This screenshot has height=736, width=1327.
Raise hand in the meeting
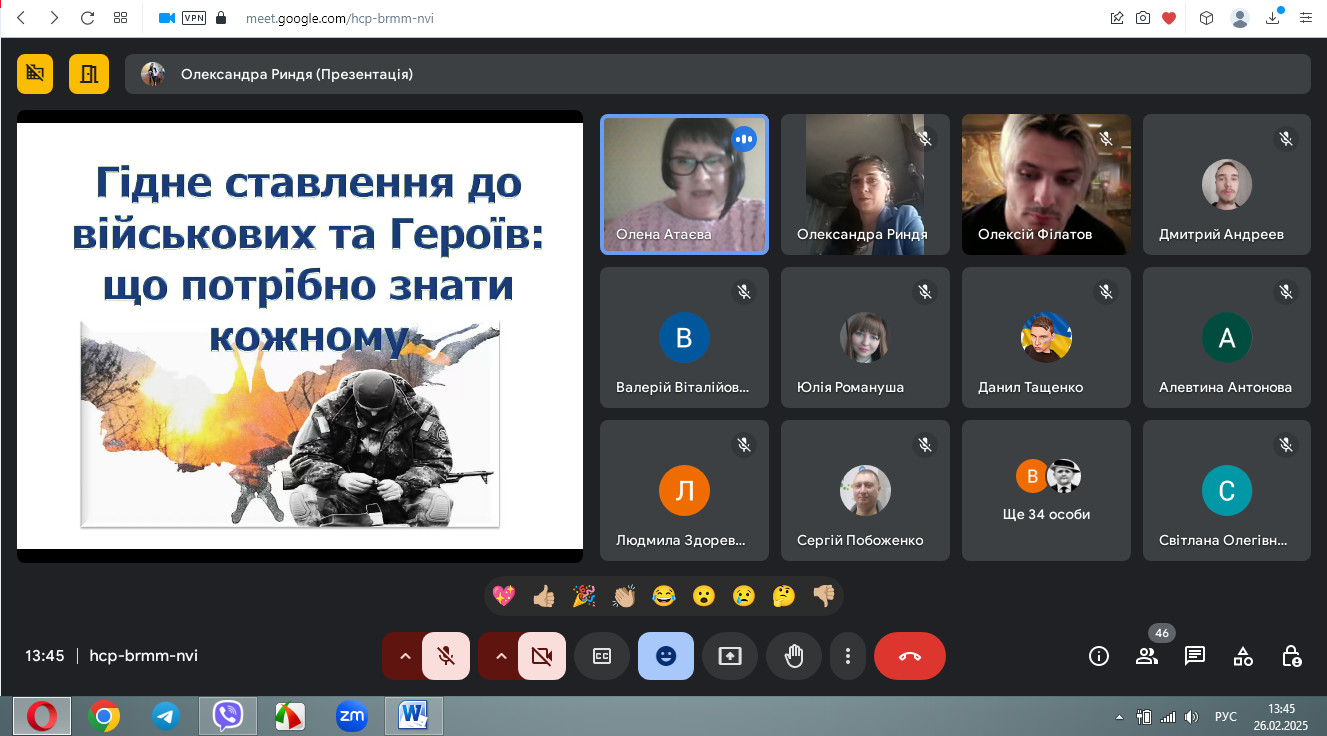pos(794,656)
